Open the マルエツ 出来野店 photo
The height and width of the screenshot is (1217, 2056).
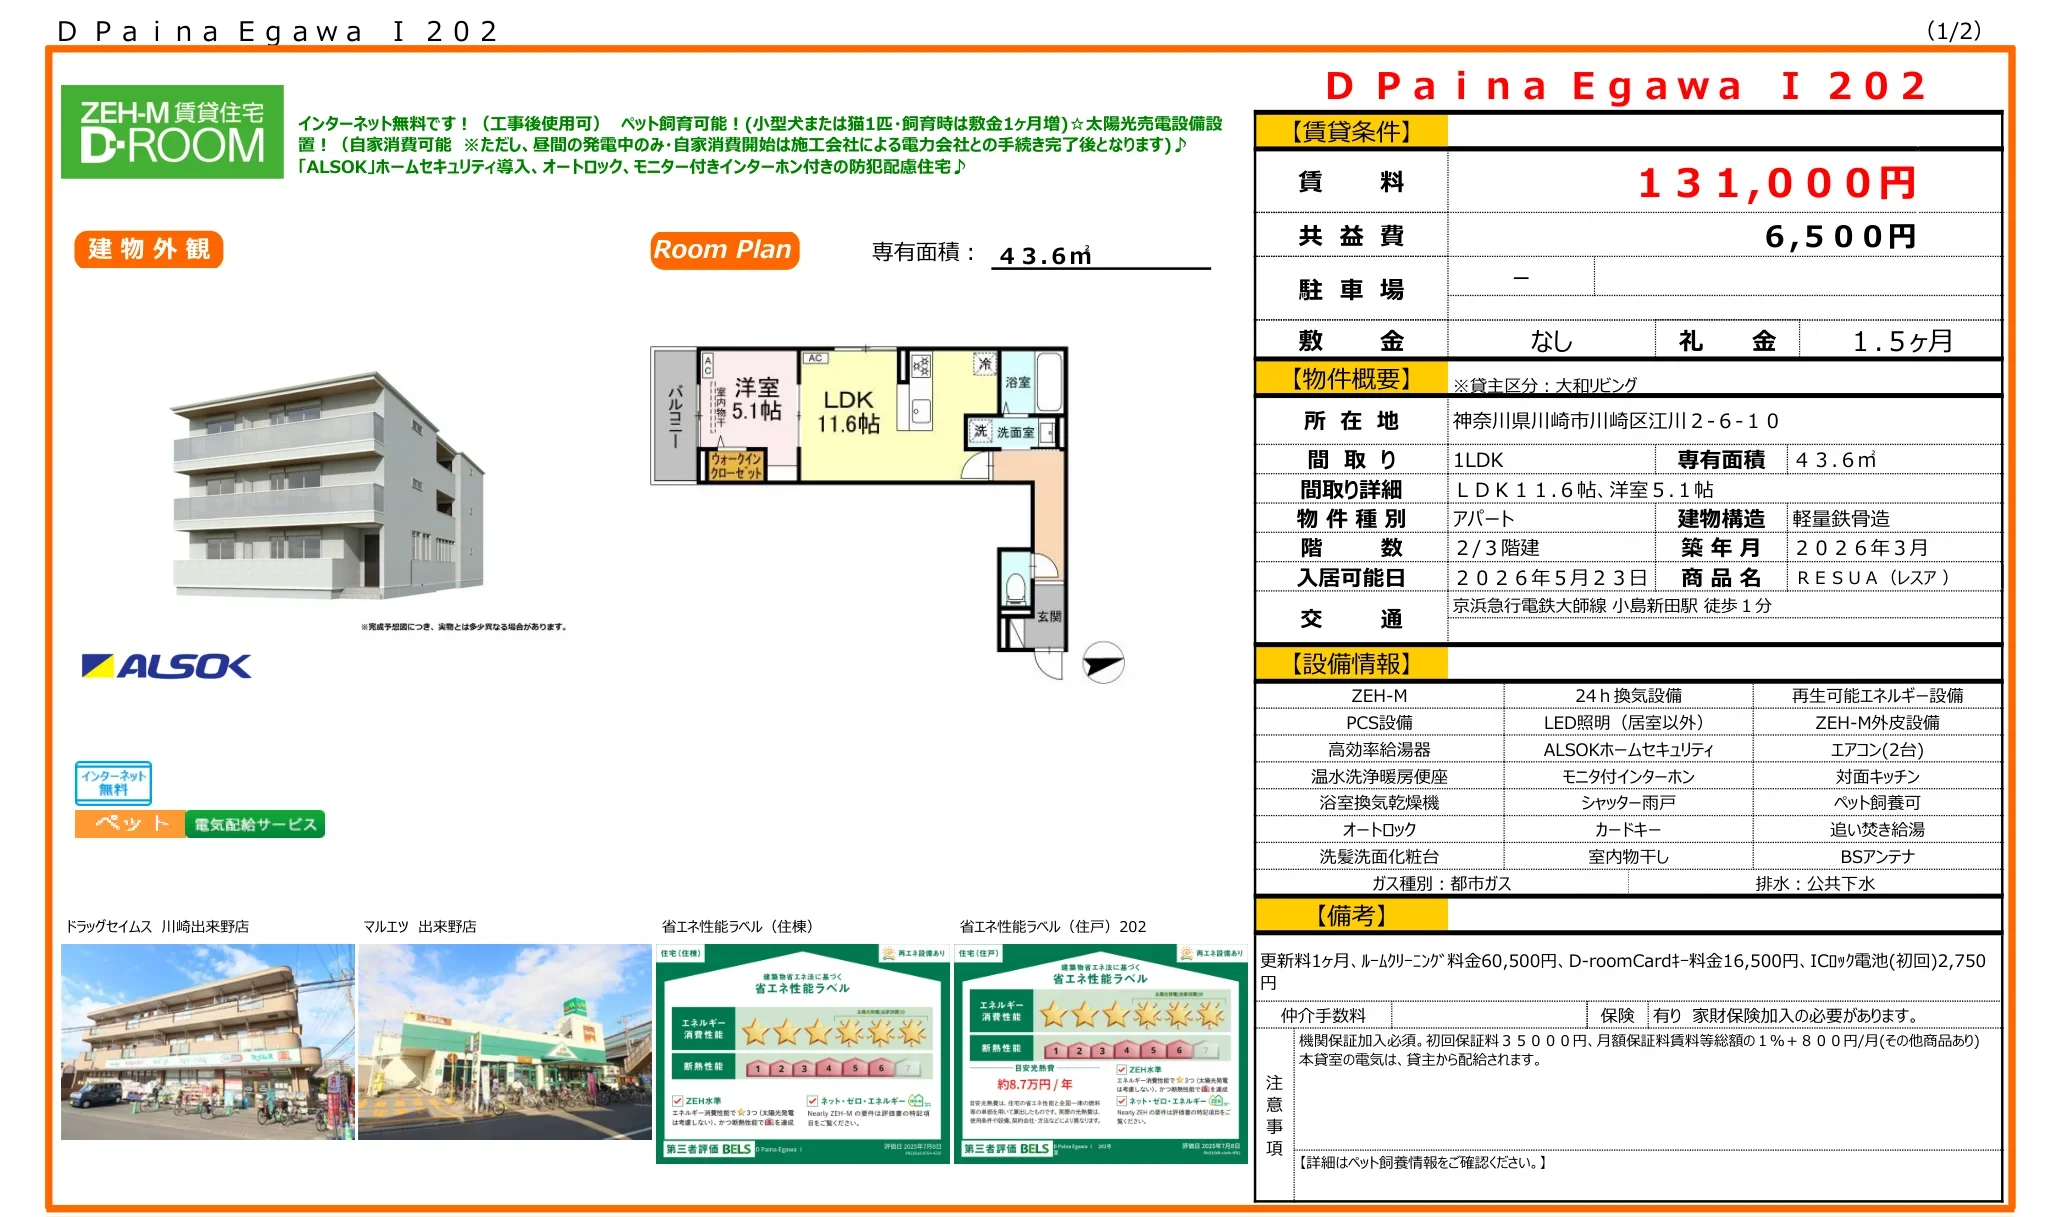[504, 1041]
